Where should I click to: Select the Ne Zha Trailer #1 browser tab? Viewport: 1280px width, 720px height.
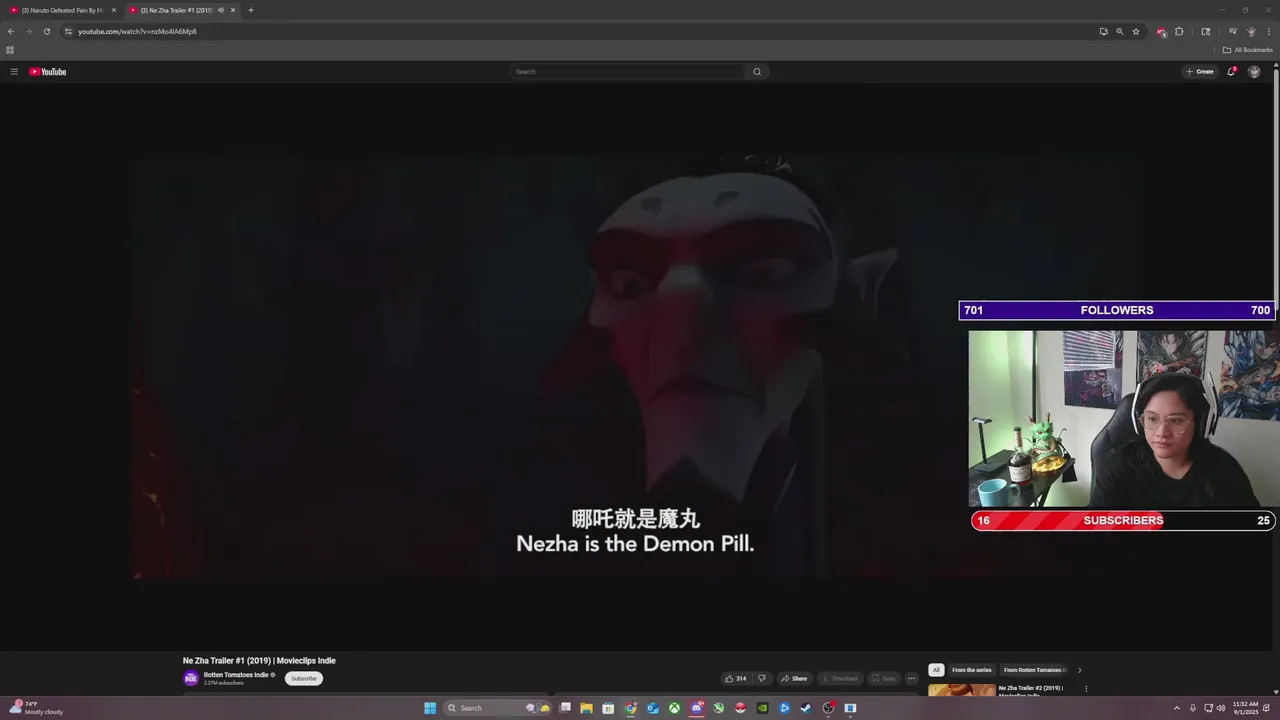[175, 10]
